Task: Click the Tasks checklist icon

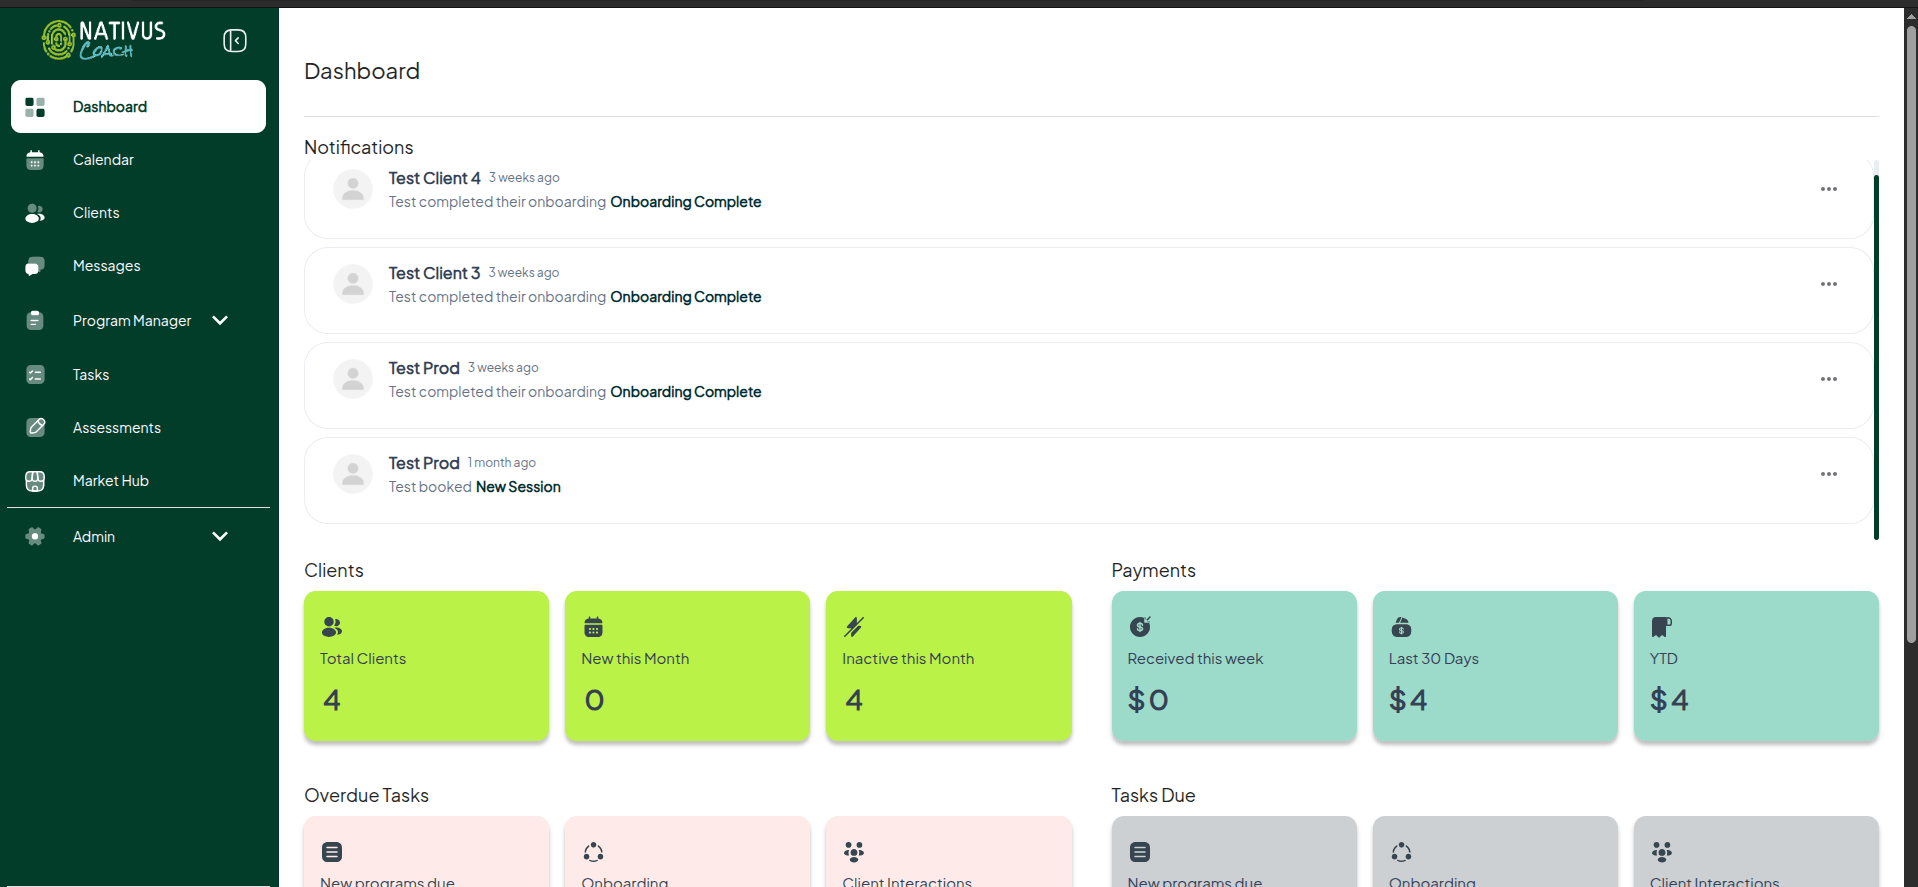Action: (x=35, y=375)
